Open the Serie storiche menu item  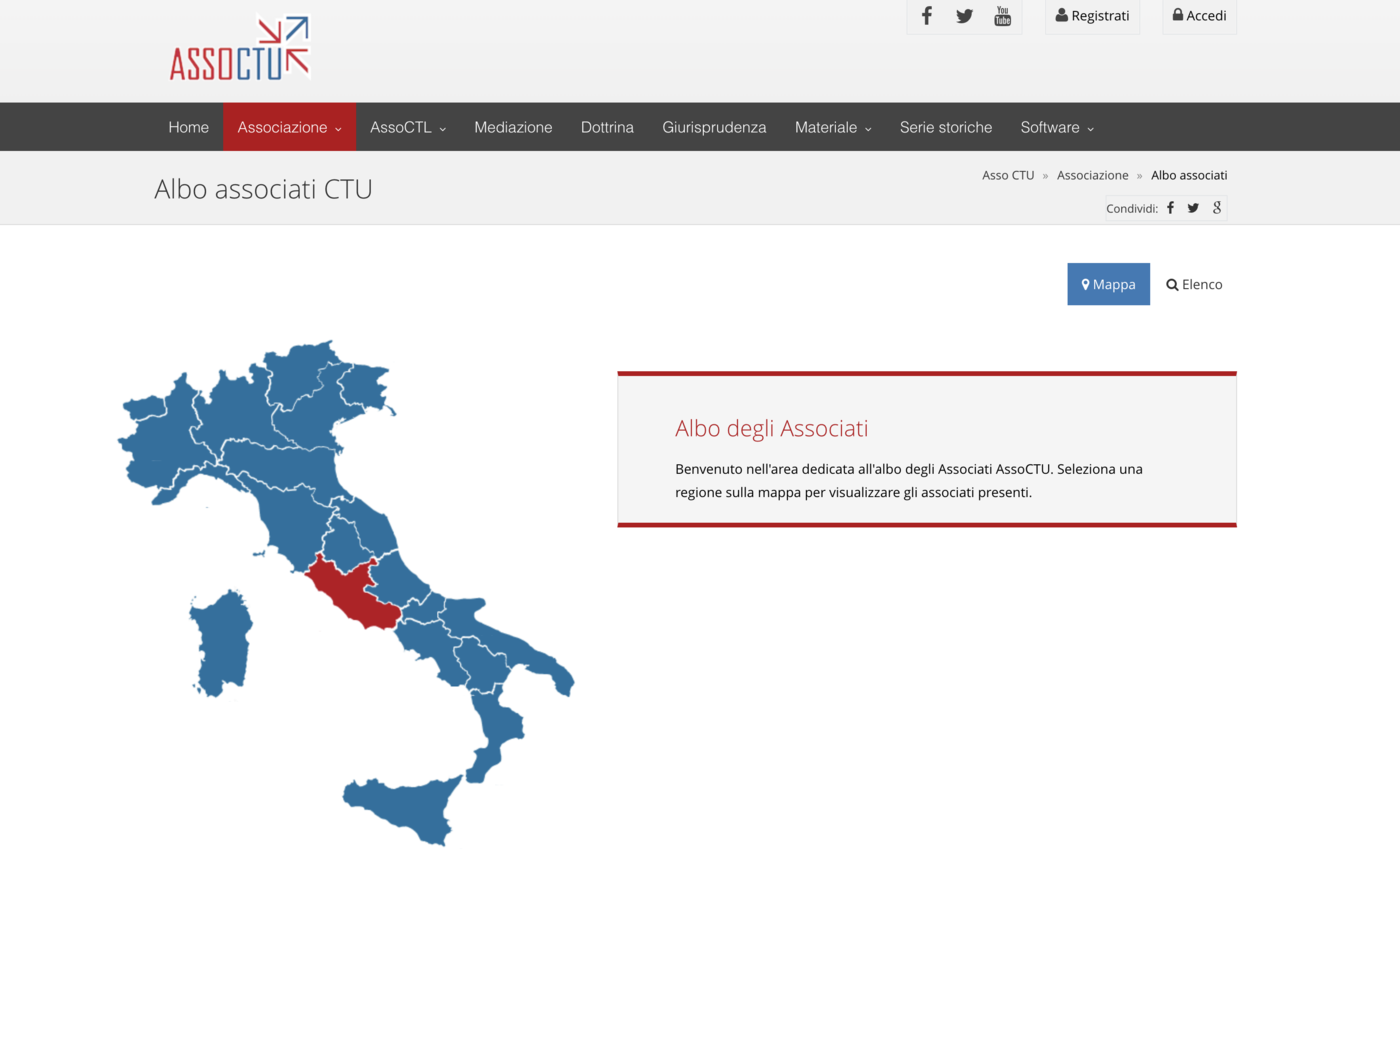click(x=946, y=127)
